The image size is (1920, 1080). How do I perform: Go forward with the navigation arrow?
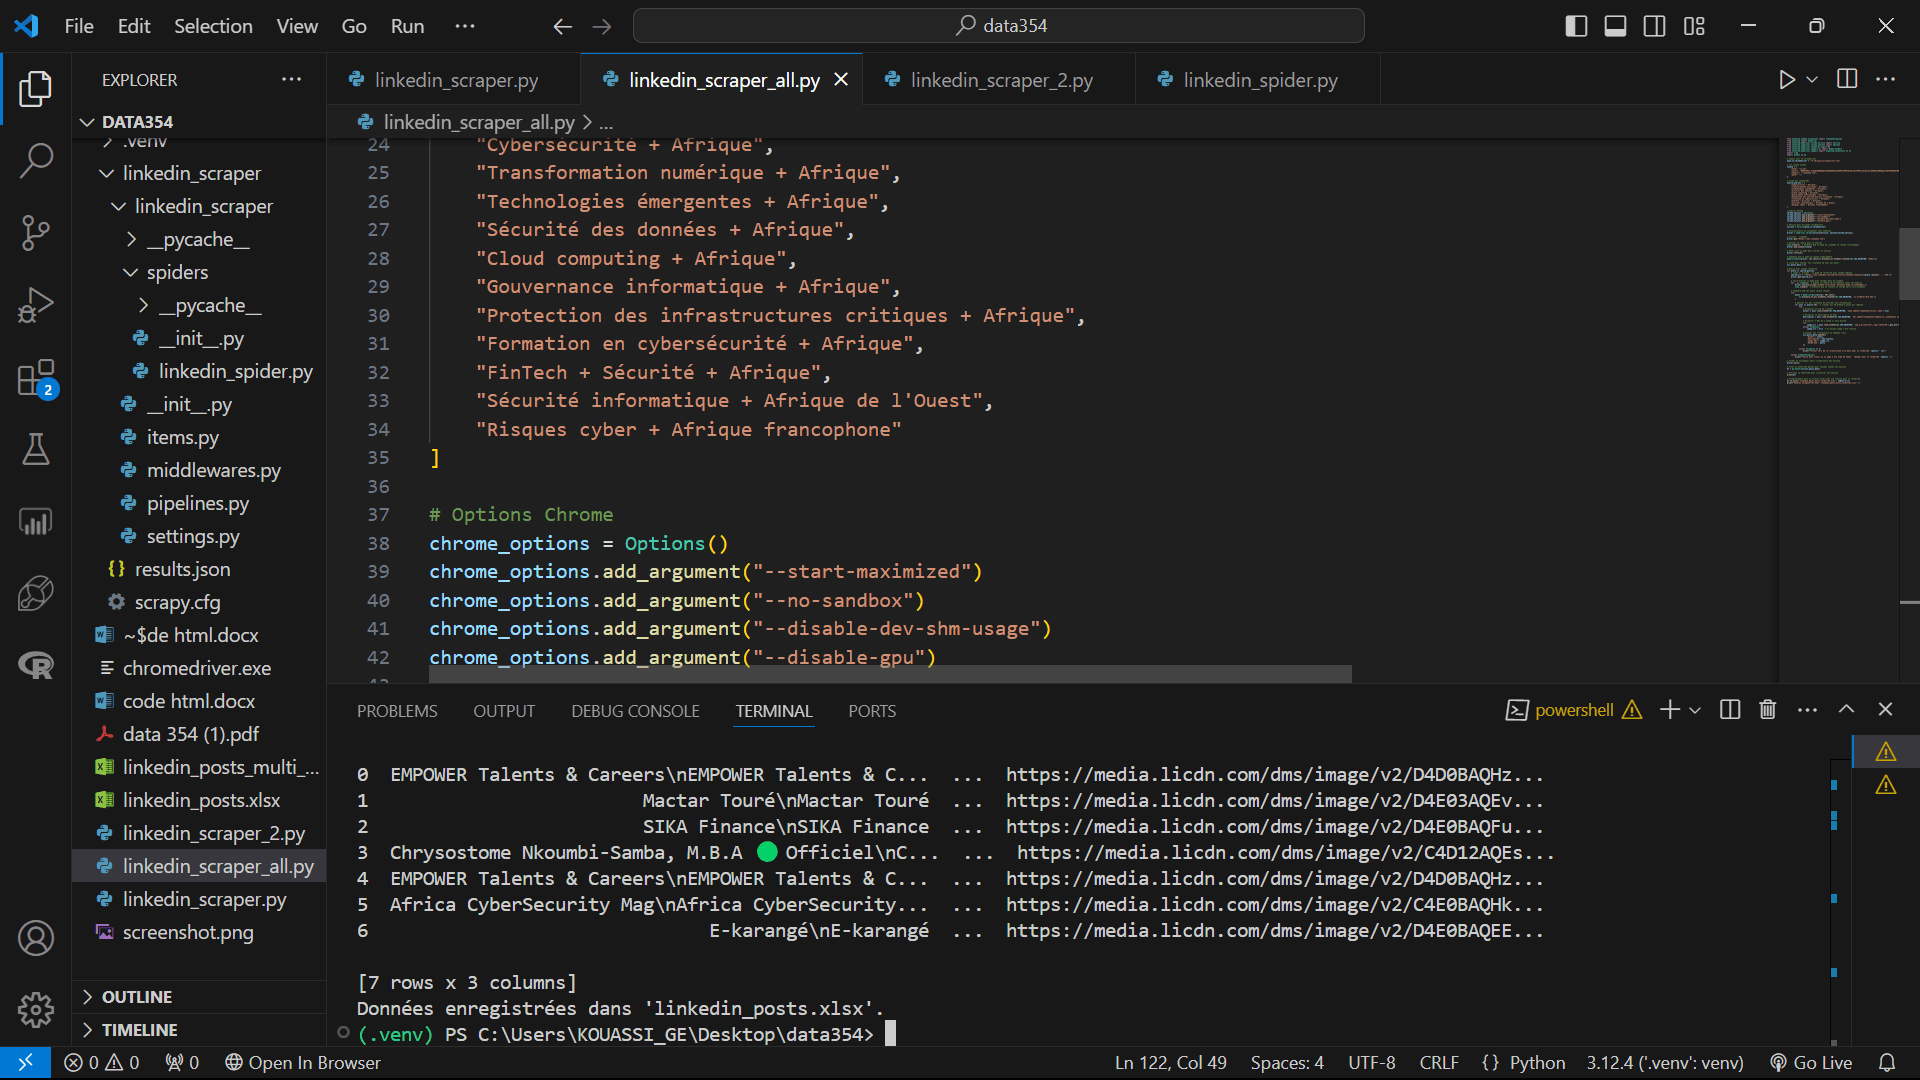click(602, 27)
